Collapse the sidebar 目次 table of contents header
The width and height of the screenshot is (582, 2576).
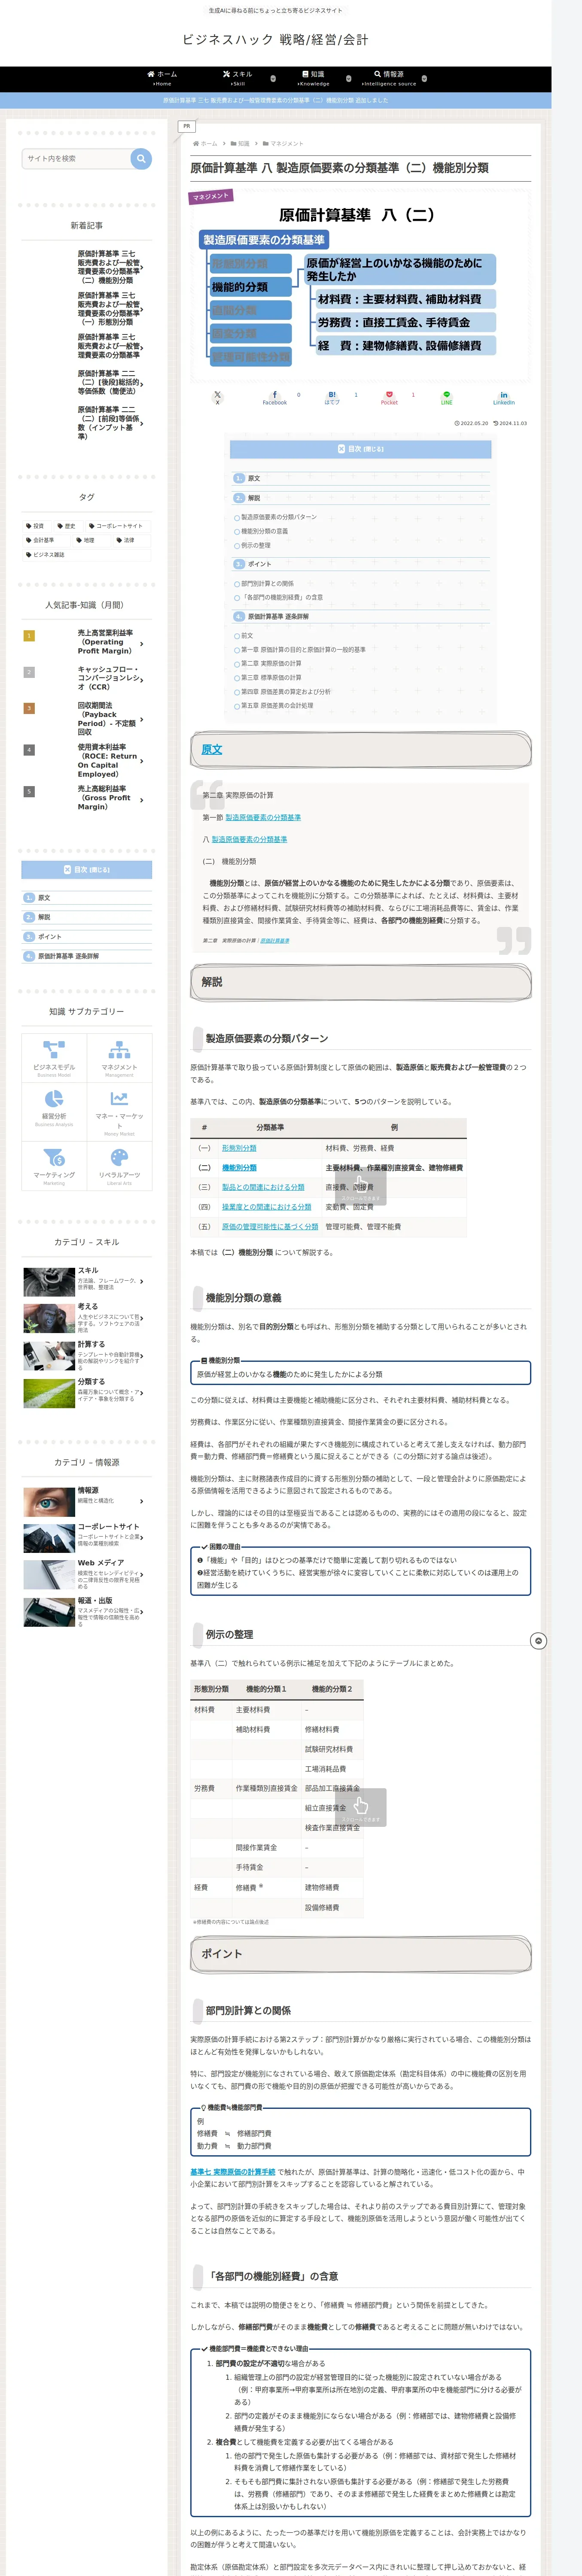point(87,870)
